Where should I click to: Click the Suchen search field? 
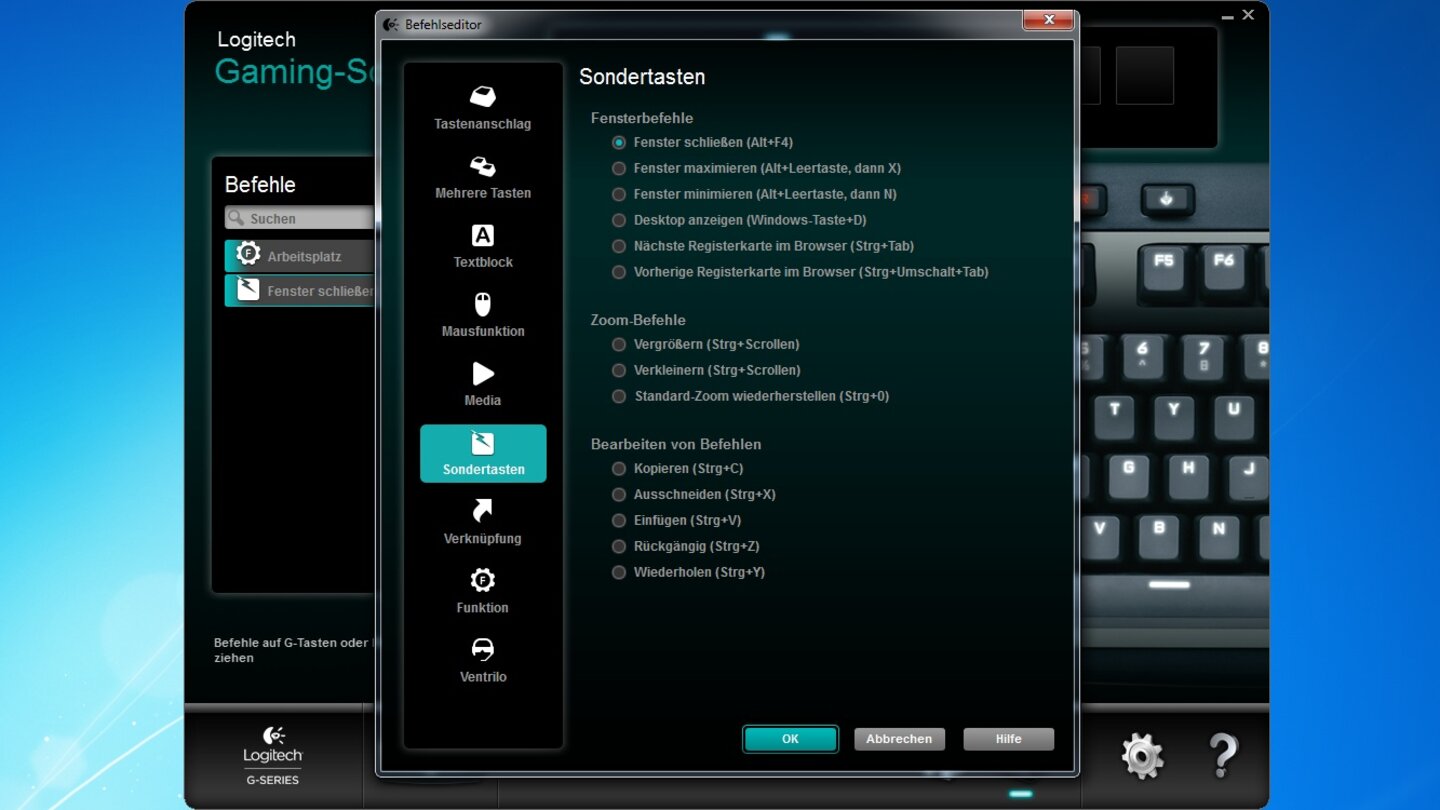coord(300,218)
